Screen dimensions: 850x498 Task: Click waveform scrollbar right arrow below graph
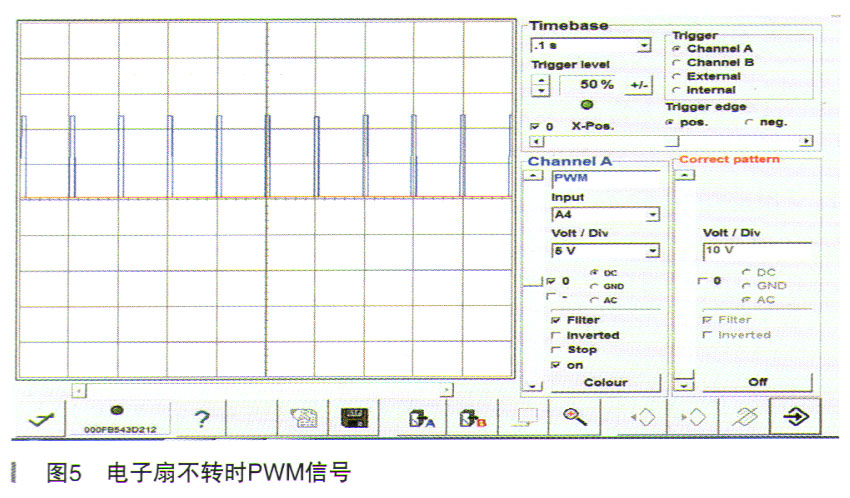tap(447, 390)
